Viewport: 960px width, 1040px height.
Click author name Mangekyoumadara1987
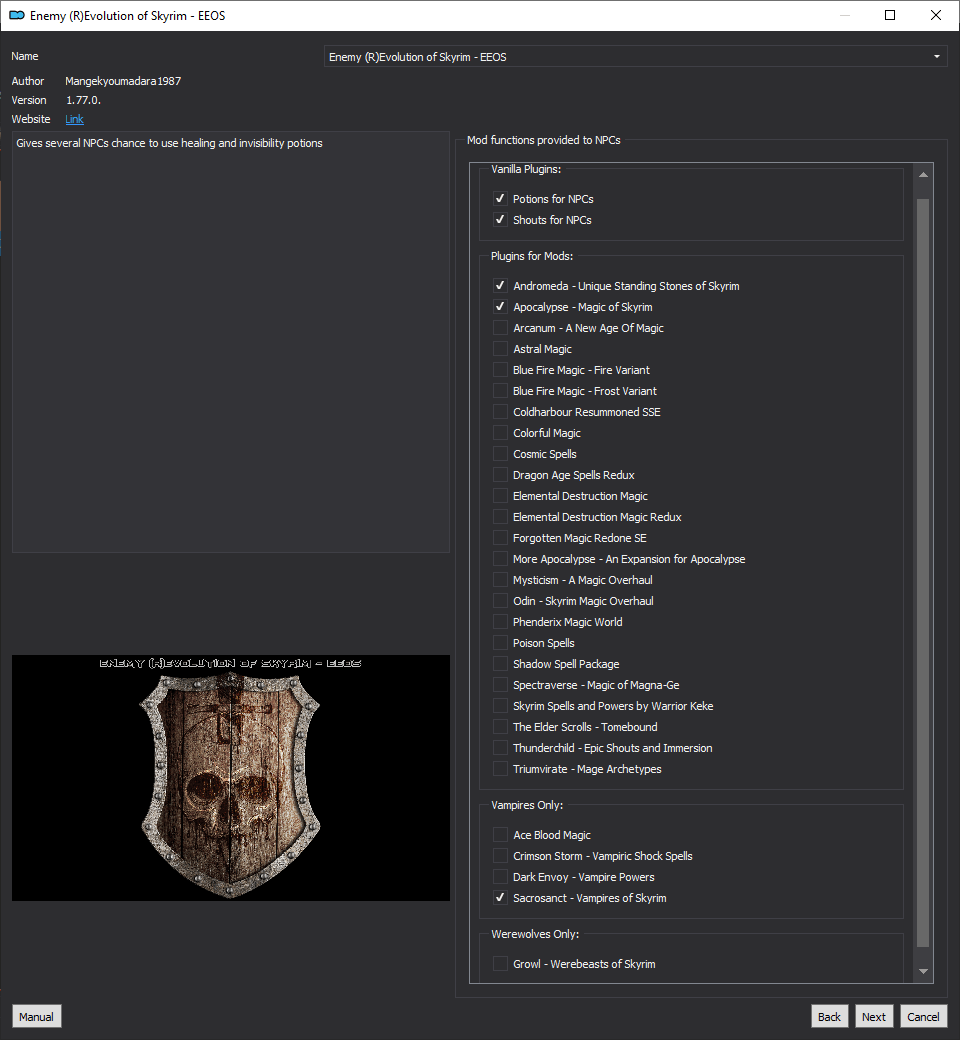click(123, 81)
